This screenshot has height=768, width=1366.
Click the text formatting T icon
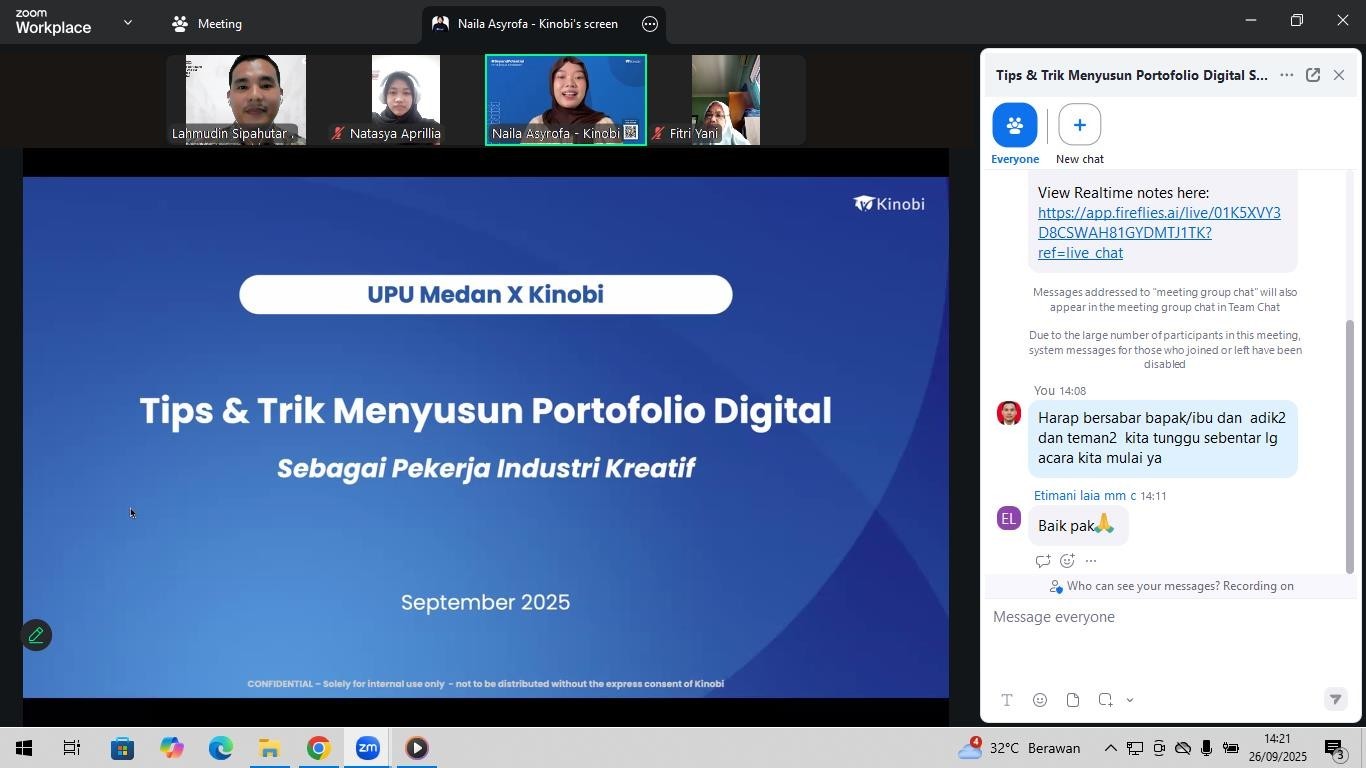pos(1007,700)
